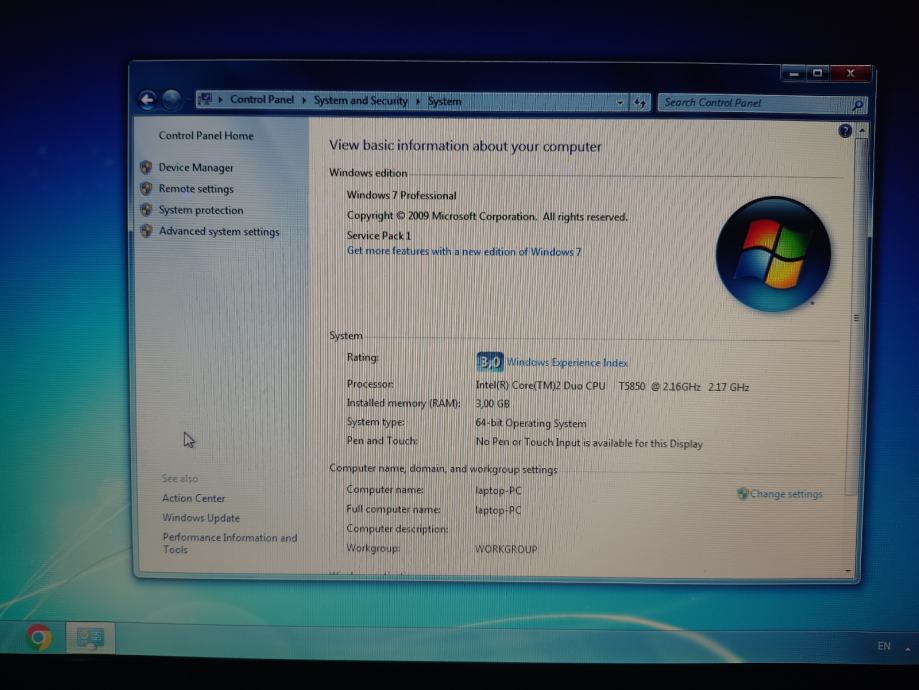
Task: Click the scrollbar up arrow
Action: 862,131
